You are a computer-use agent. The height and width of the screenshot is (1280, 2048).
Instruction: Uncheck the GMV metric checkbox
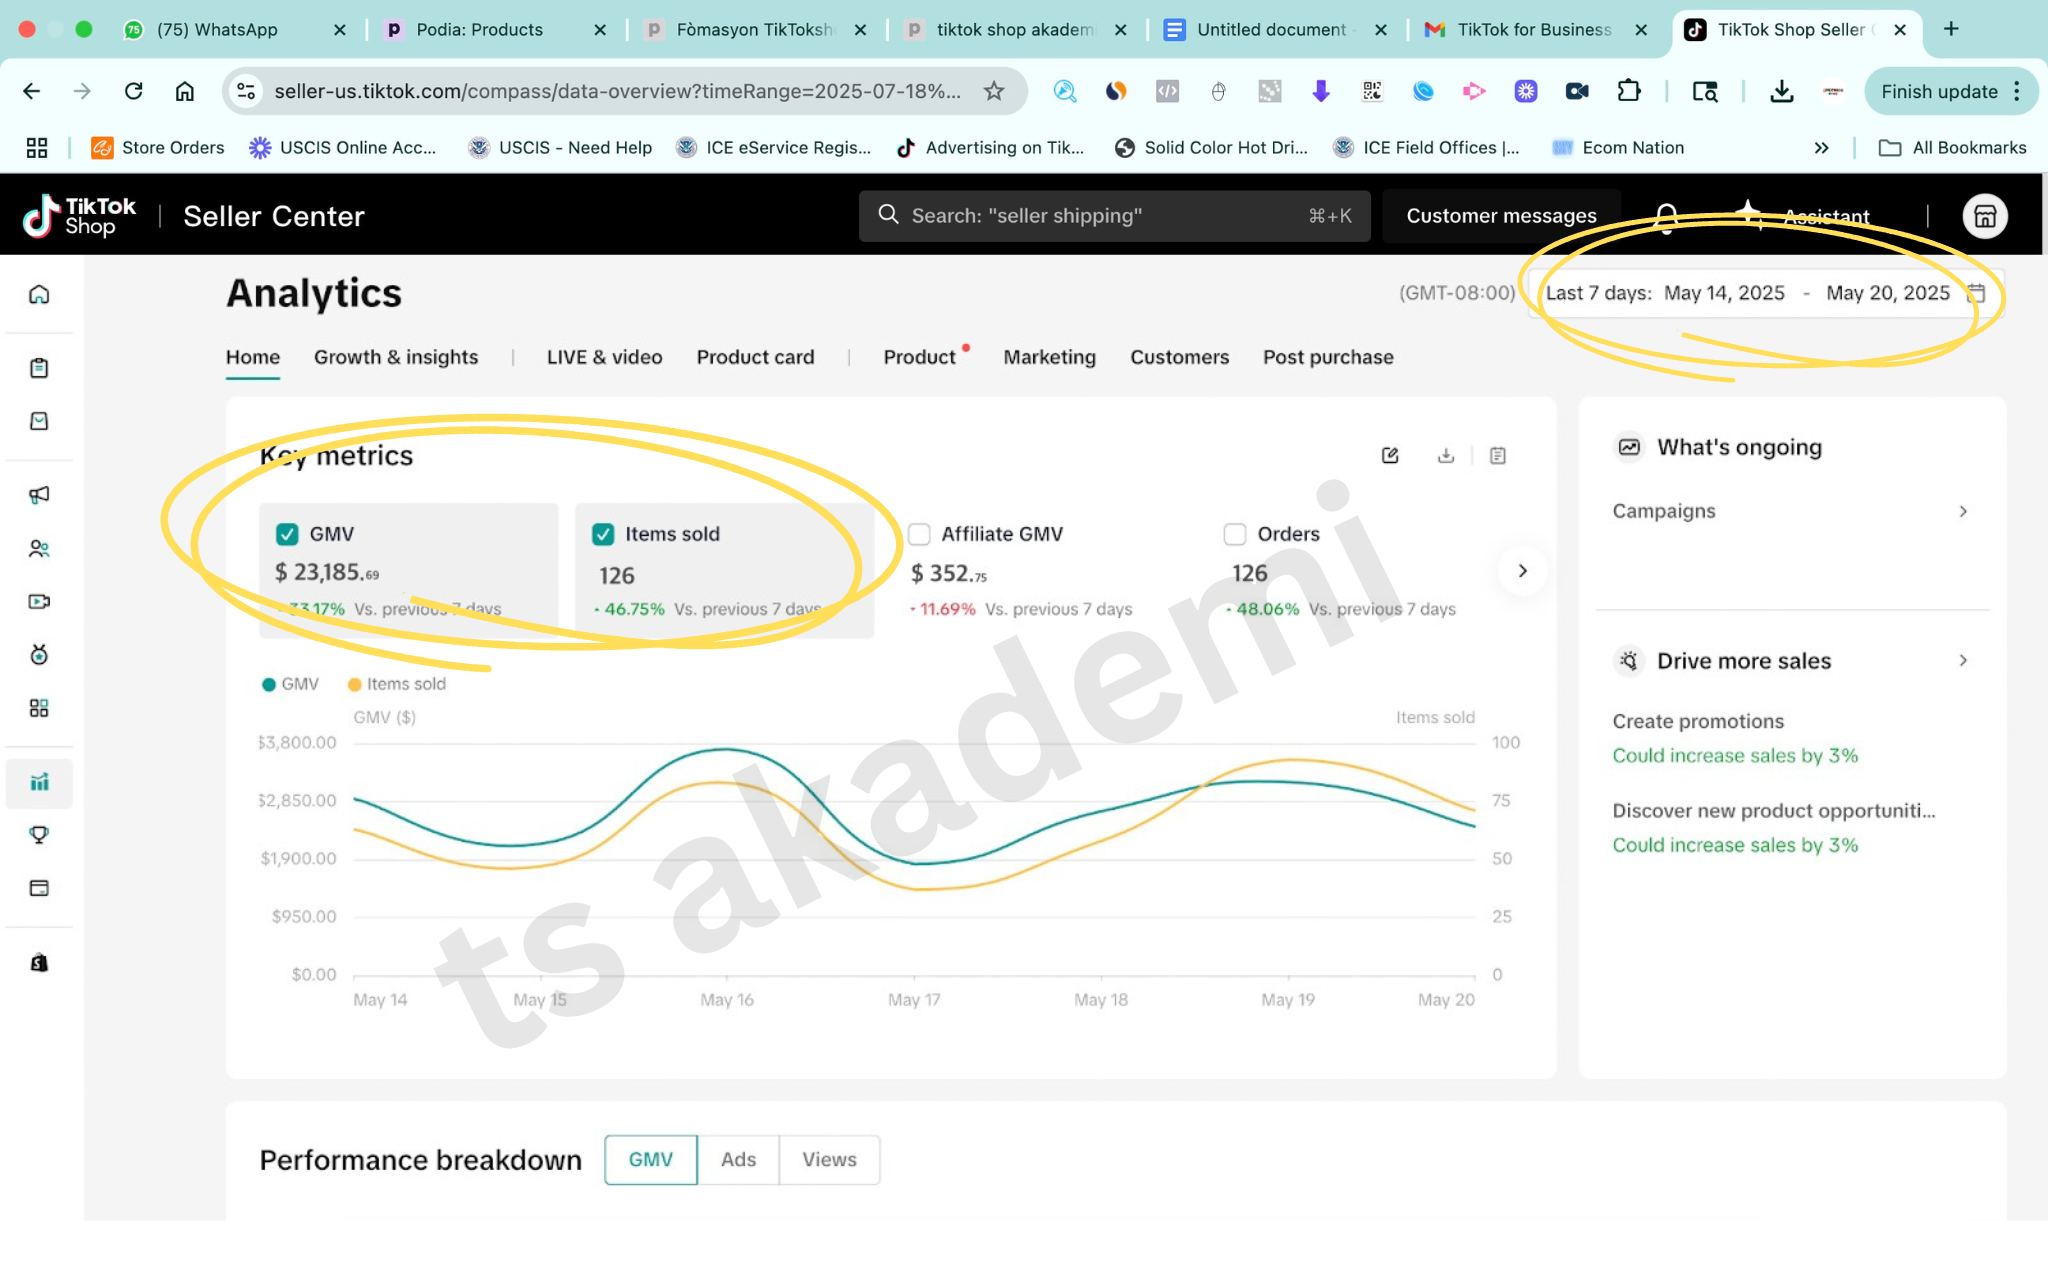click(x=287, y=534)
